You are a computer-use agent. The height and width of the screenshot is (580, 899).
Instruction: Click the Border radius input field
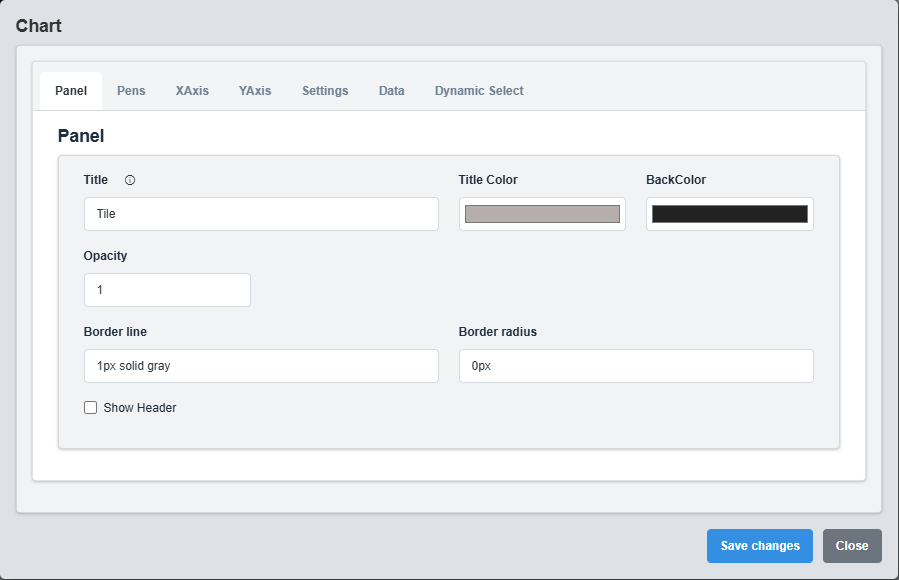coord(635,365)
